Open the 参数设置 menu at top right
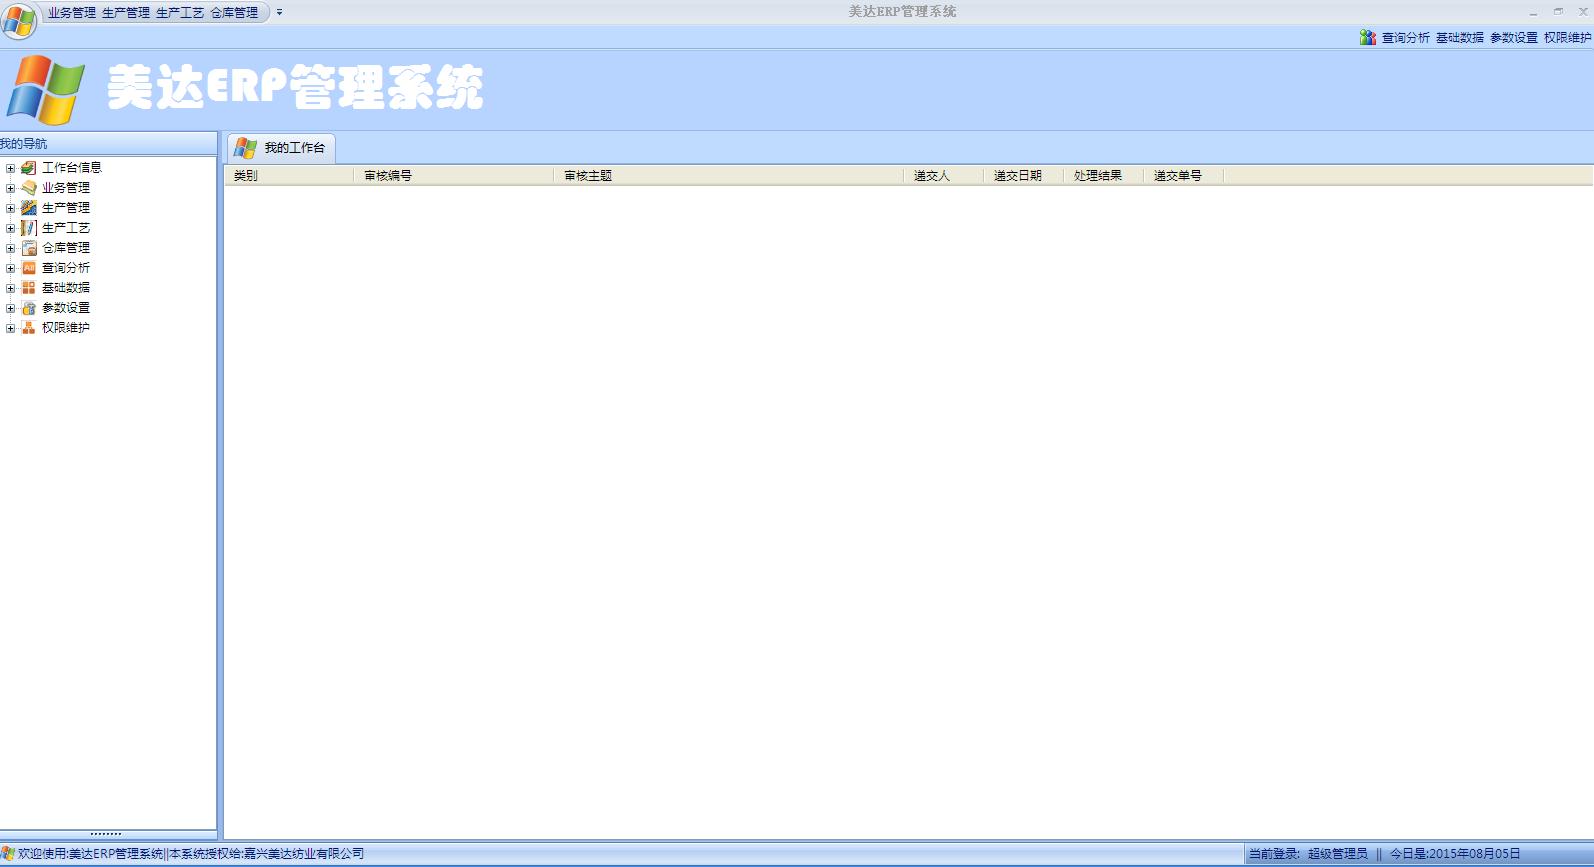The image size is (1594, 867). [x=1514, y=38]
